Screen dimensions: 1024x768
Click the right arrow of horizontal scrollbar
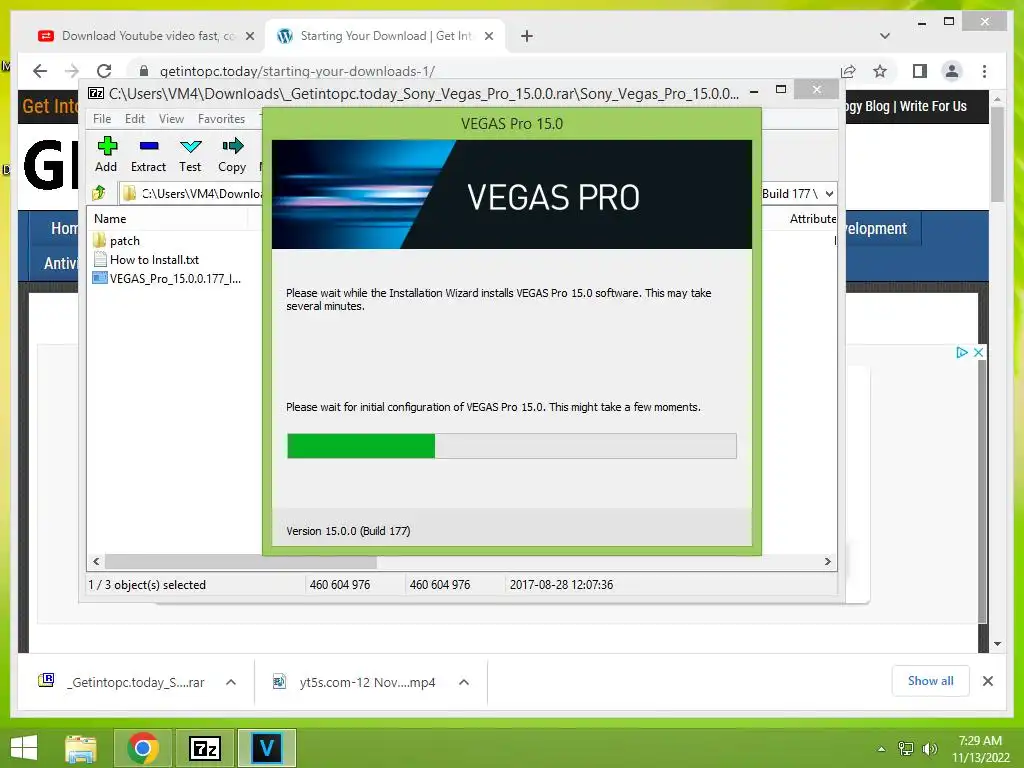coord(827,562)
